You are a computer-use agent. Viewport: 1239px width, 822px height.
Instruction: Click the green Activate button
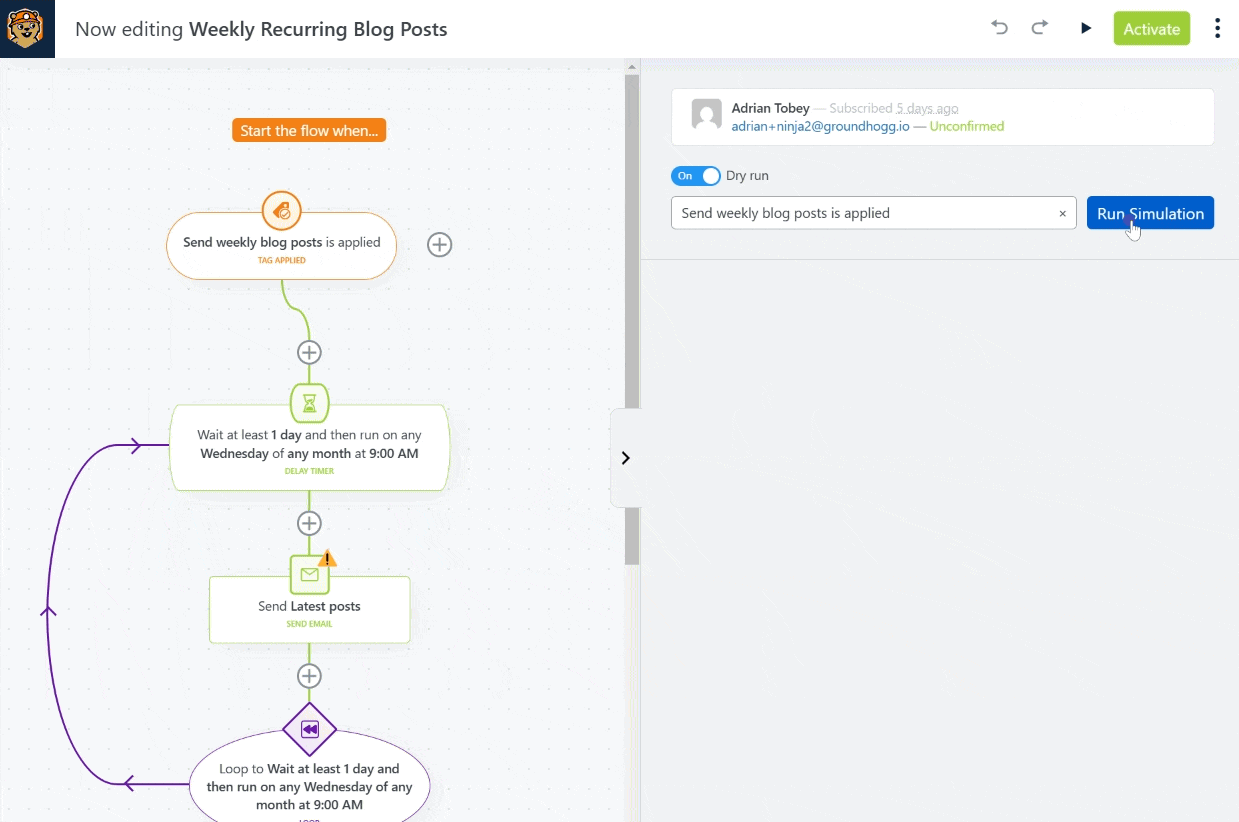(x=1151, y=29)
